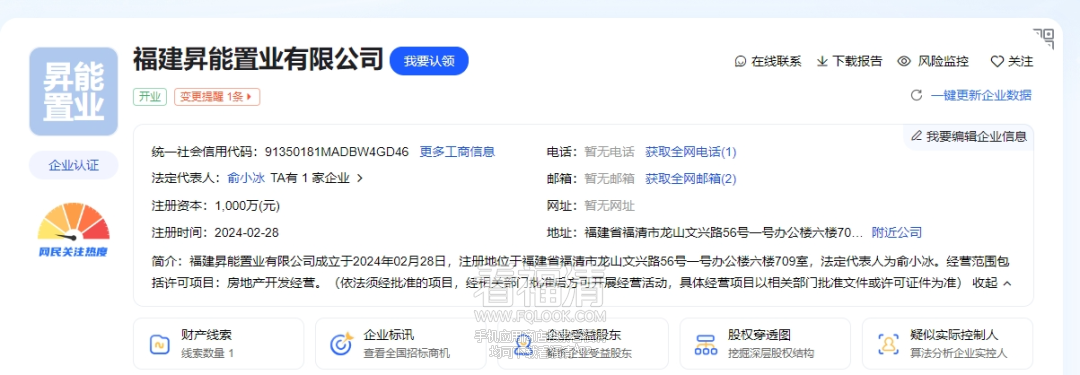1080x375 pixels.
Task: Click 查看全国招标商机 subtitle
Action: click(x=406, y=353)
